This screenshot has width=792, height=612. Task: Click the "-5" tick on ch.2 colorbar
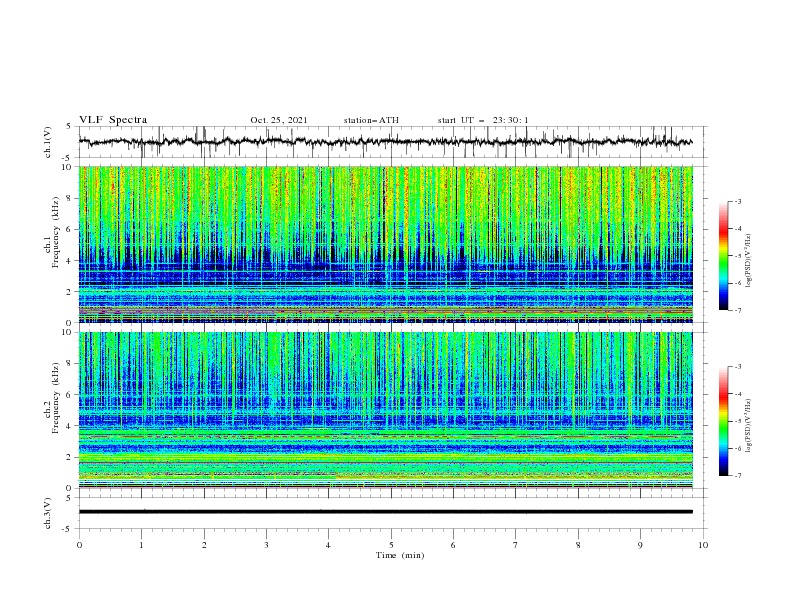click(738, 421)
